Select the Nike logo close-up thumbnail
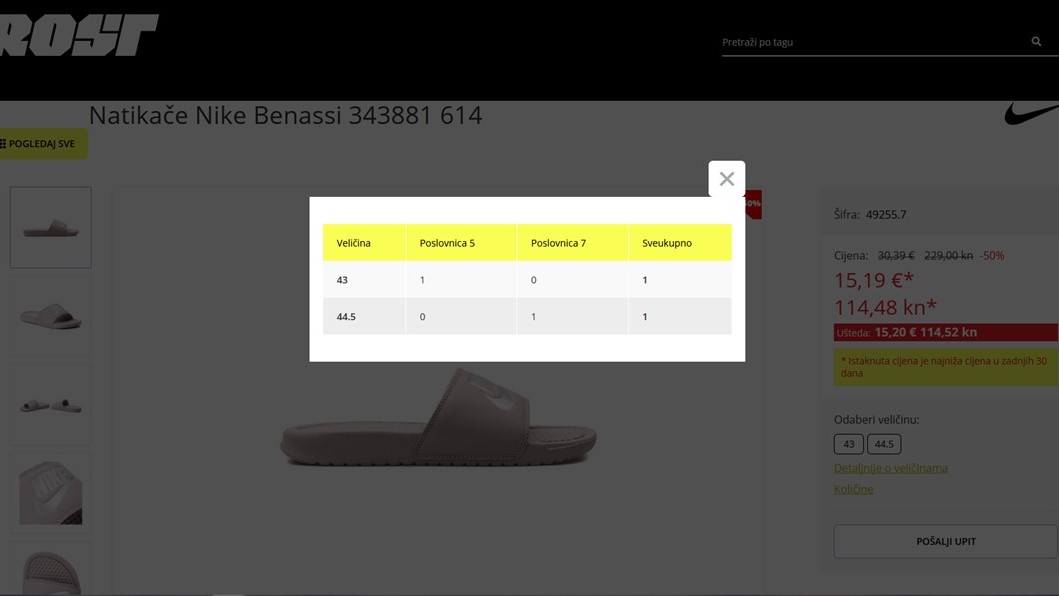 (x=51, y=493)
